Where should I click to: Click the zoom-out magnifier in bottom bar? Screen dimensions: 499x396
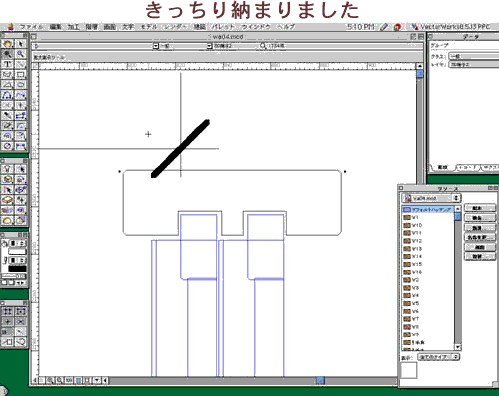(59, 380)
